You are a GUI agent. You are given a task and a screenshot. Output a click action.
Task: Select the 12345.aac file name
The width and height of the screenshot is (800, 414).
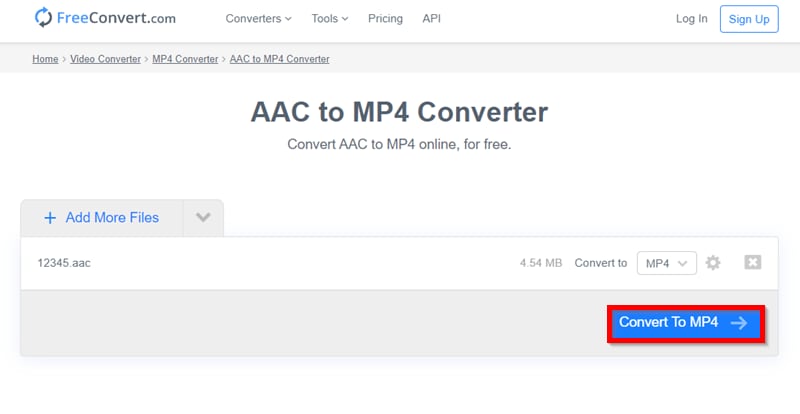[x=64, y=263]
